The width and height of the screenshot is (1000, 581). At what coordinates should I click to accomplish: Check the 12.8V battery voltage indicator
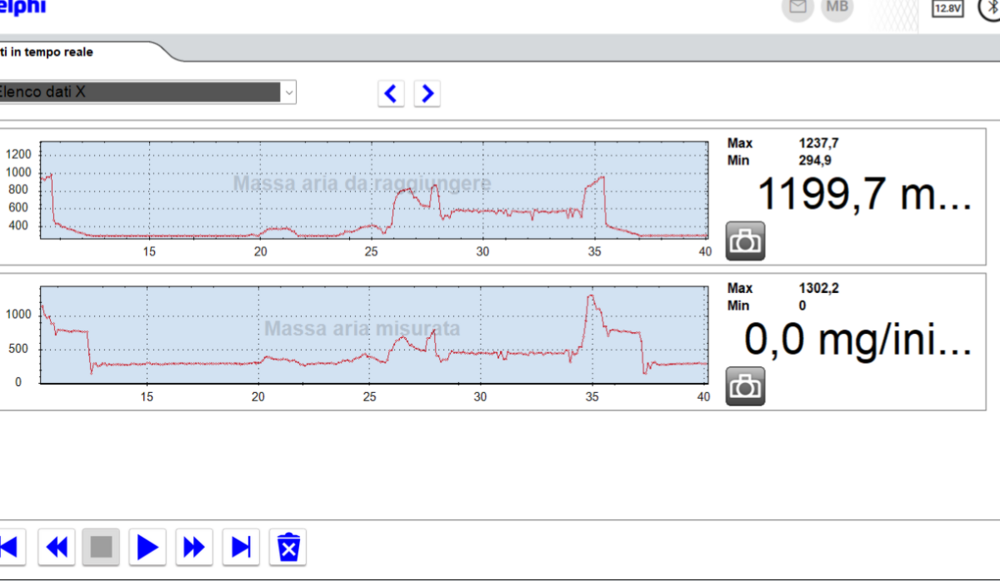[946, 8]
